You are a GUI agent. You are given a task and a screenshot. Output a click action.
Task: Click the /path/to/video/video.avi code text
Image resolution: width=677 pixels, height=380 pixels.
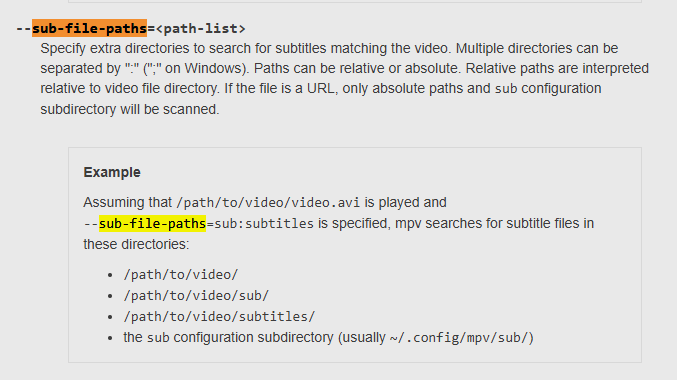coord(268,203)
